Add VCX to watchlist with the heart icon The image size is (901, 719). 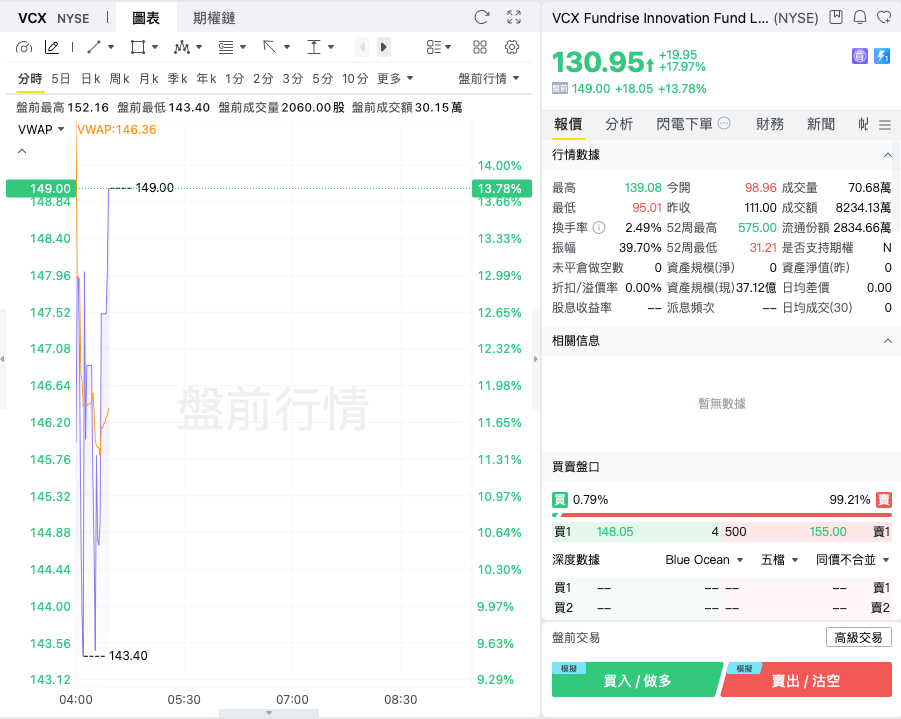click(883, 17)
